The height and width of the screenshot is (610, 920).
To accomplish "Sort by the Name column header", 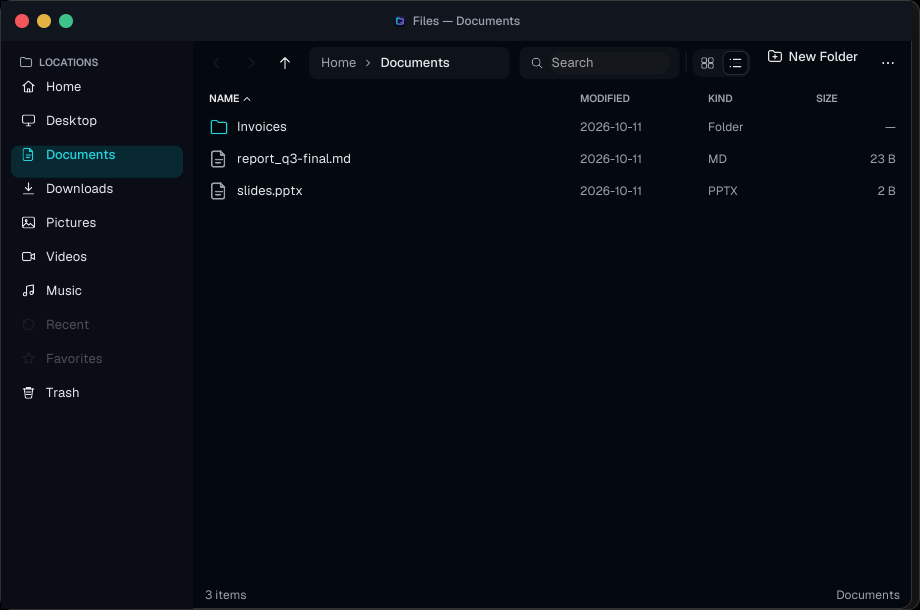I will point(224,99).
